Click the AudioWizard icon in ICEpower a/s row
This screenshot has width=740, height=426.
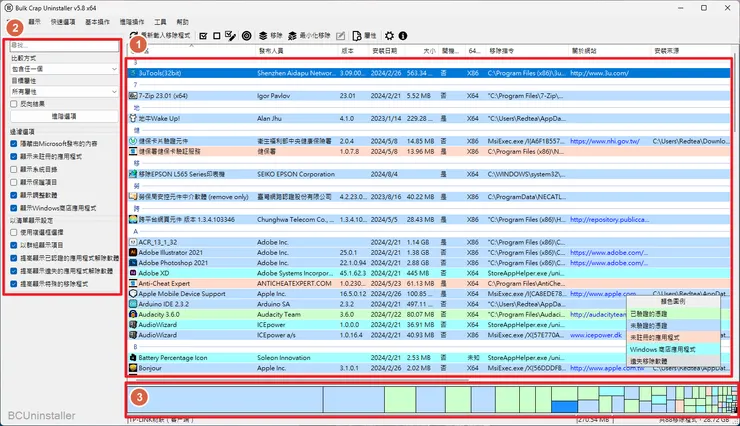133,335
